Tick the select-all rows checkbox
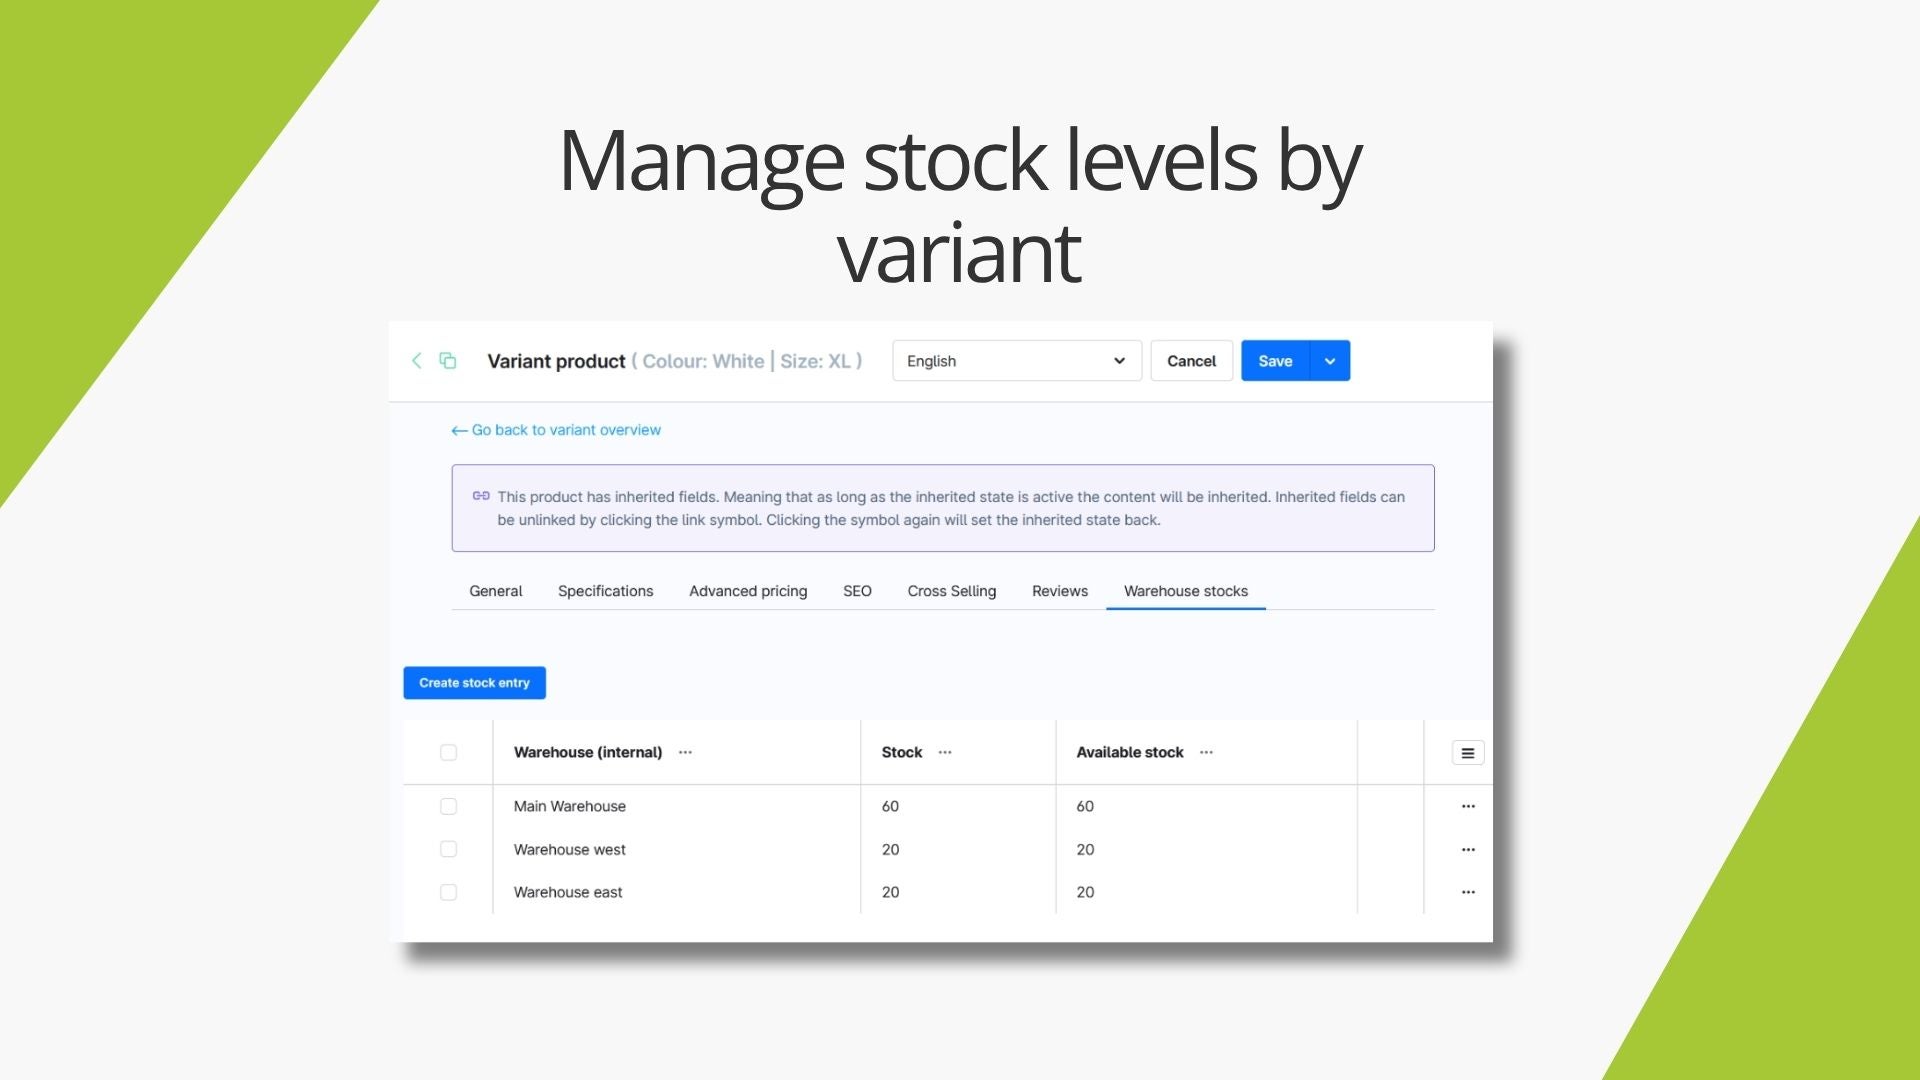 [448, 752]
